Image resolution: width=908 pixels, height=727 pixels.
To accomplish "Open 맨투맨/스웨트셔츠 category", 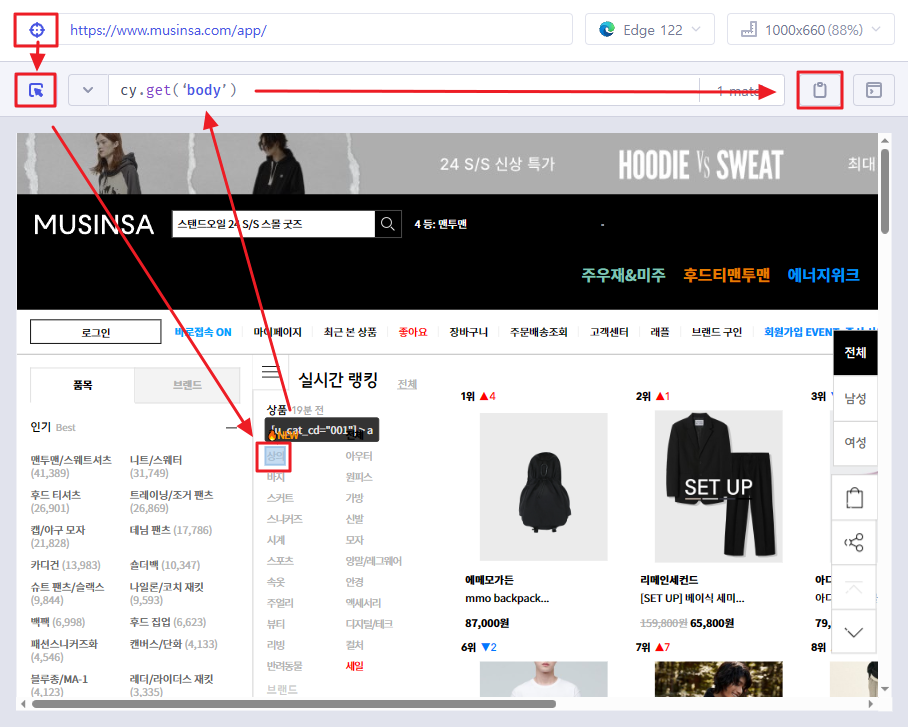I will coord(71,460).
